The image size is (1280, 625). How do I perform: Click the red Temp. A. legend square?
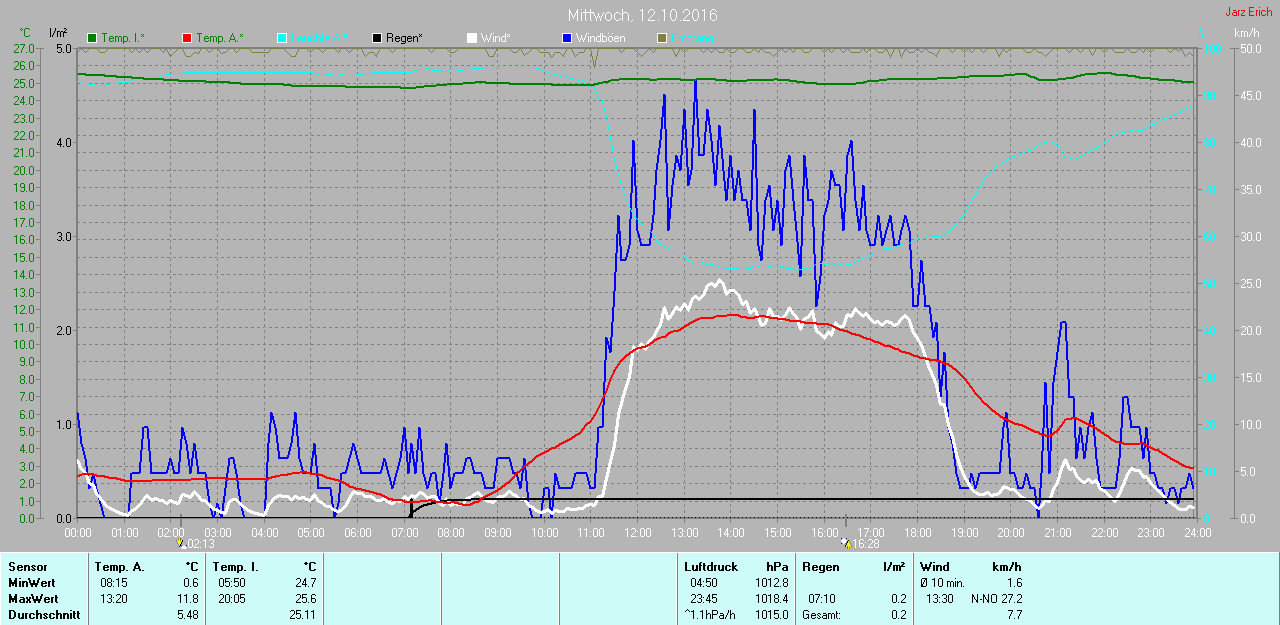click(x=187, y=38)
